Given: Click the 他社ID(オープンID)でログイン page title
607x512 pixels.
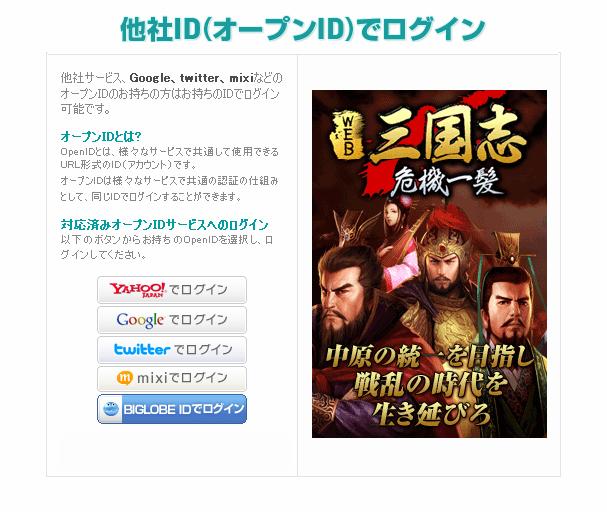Looking at the screenshot, I should point(302,28).
